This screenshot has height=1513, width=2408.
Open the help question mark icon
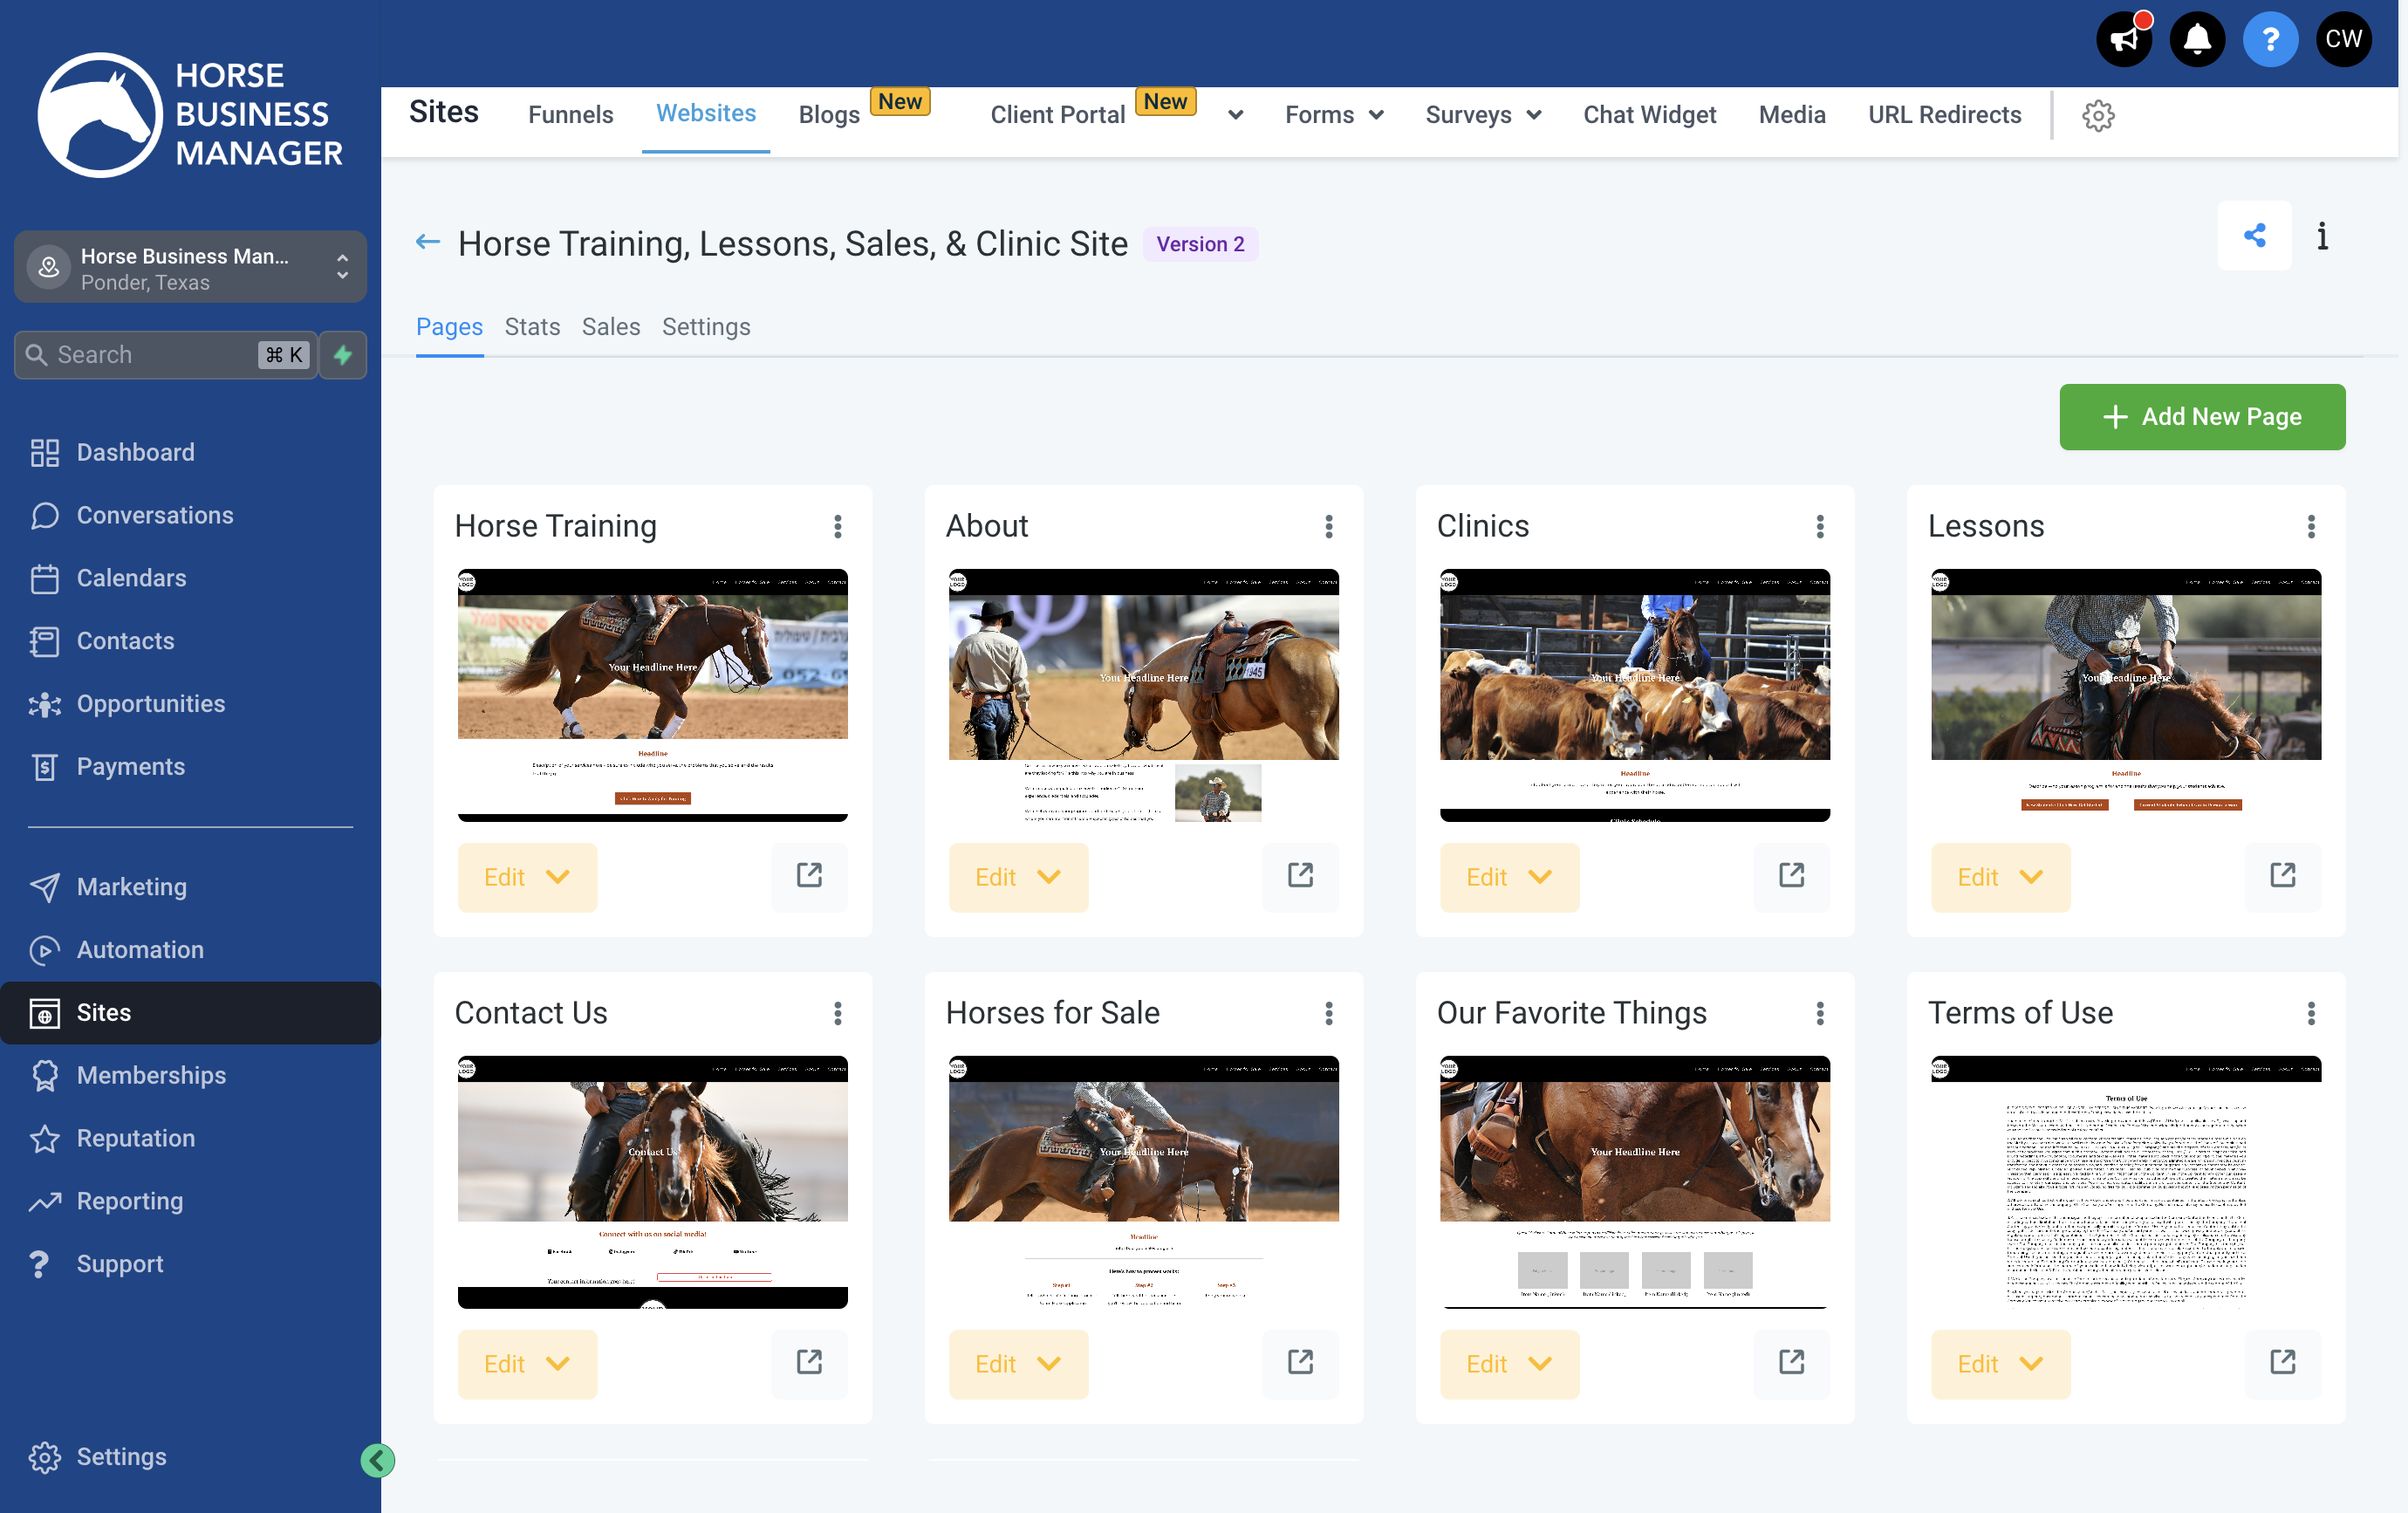pos(2270,40)
